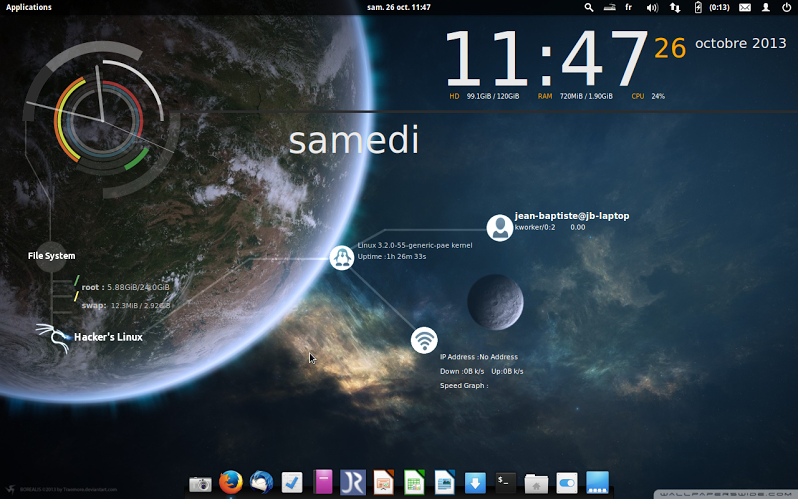The image size is (798, 499).
Task: Click the date and time in top panel
Action: tap(399, 7)
